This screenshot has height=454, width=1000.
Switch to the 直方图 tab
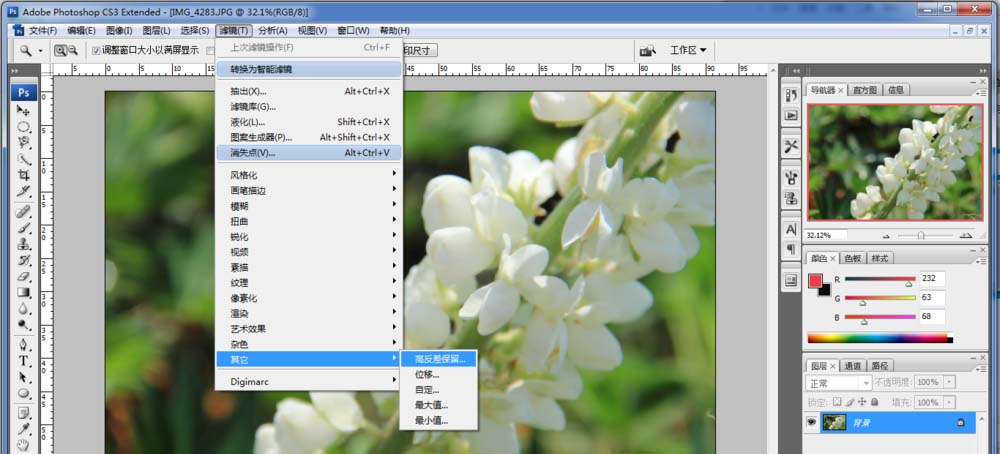pos(865,90)
